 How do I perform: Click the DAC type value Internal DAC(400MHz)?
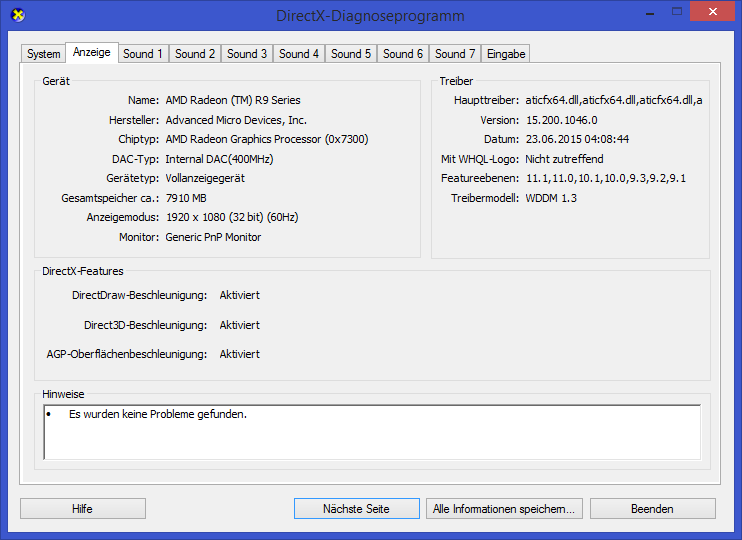click(x=220, y=159)
